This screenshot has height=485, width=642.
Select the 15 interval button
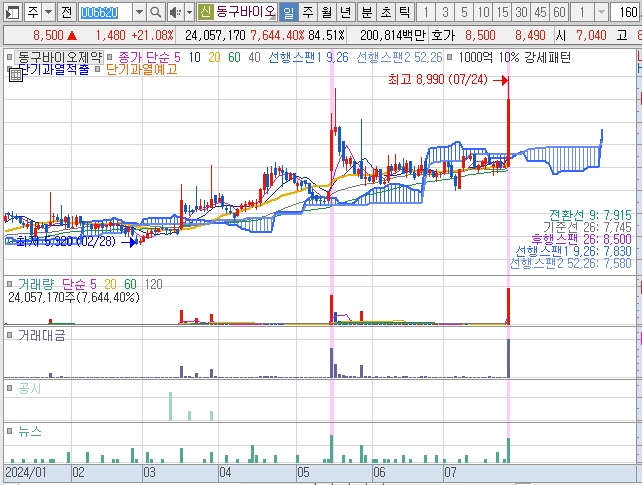tap(502, 12)
